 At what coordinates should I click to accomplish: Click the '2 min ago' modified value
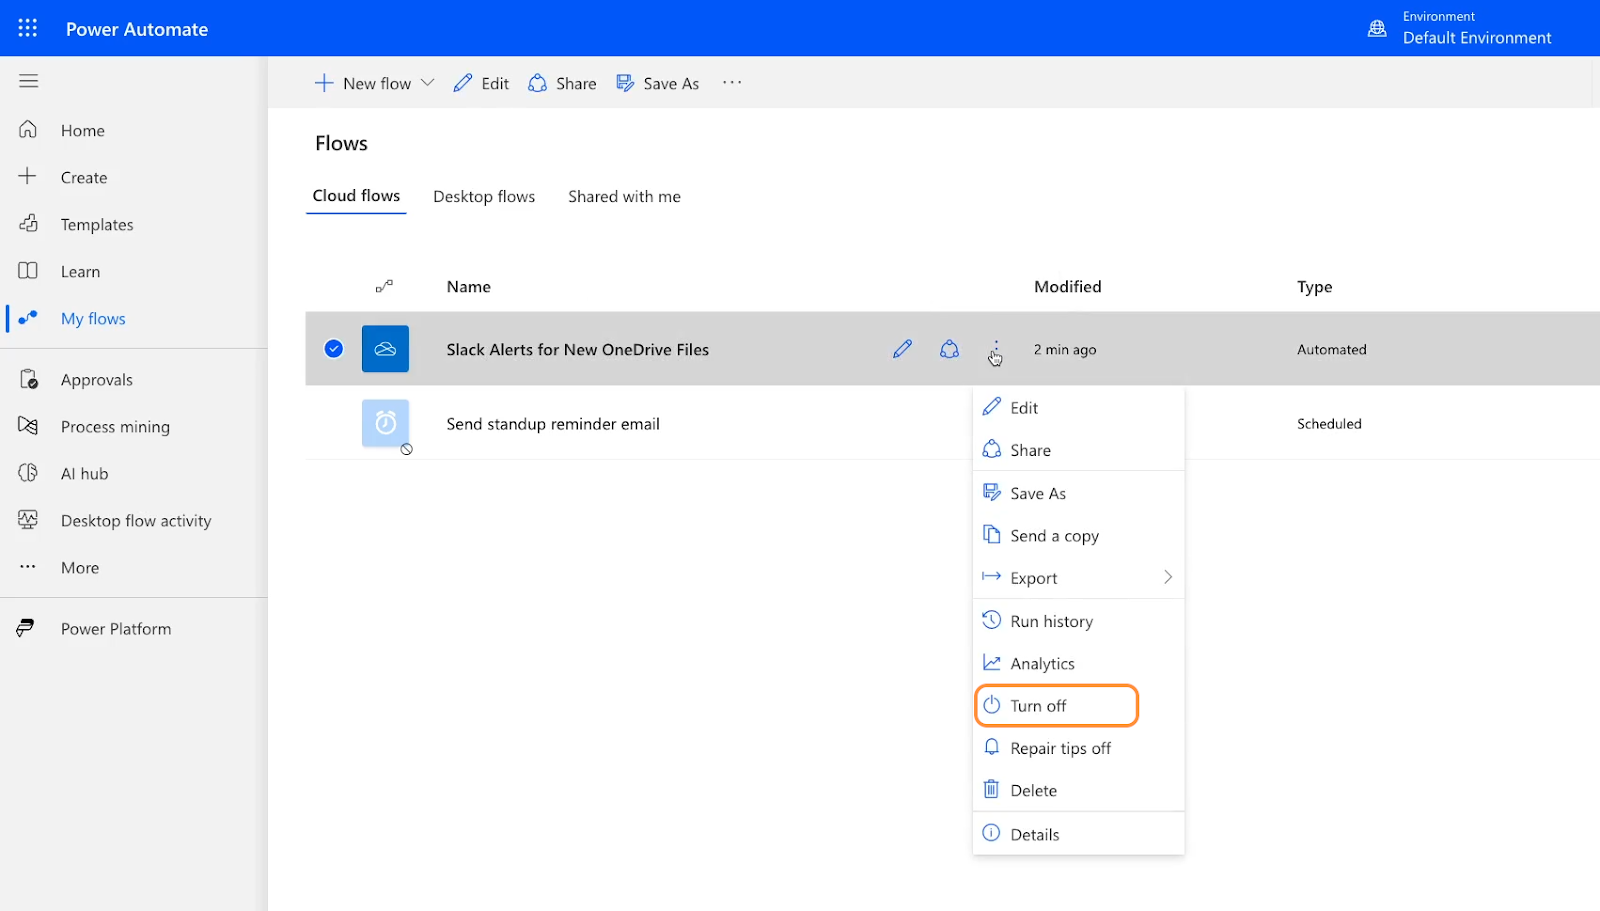[1065, 350]
